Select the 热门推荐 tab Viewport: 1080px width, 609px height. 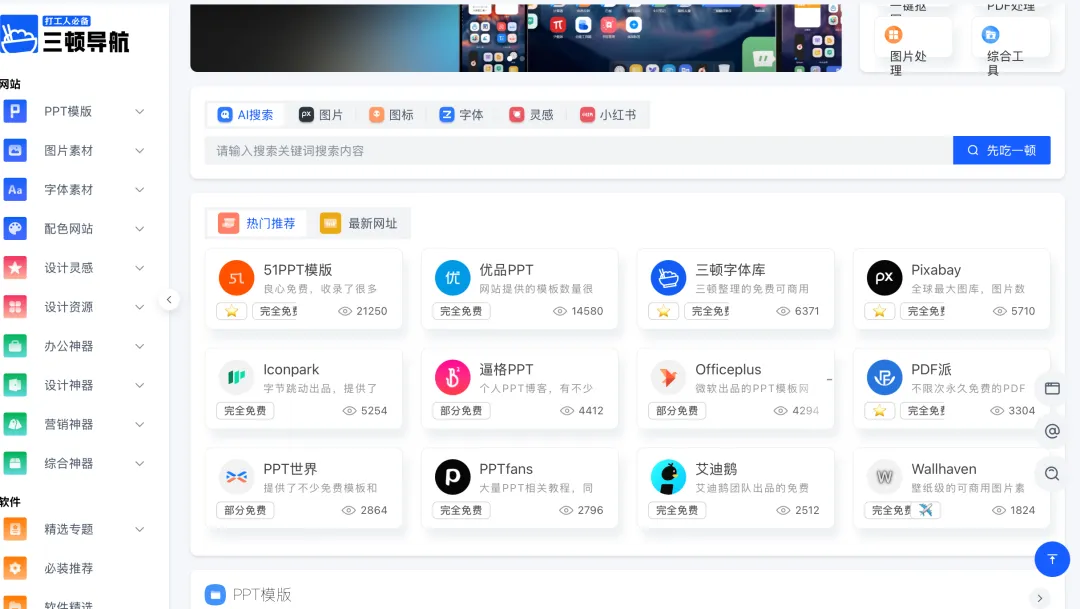(x=257, y=223)
